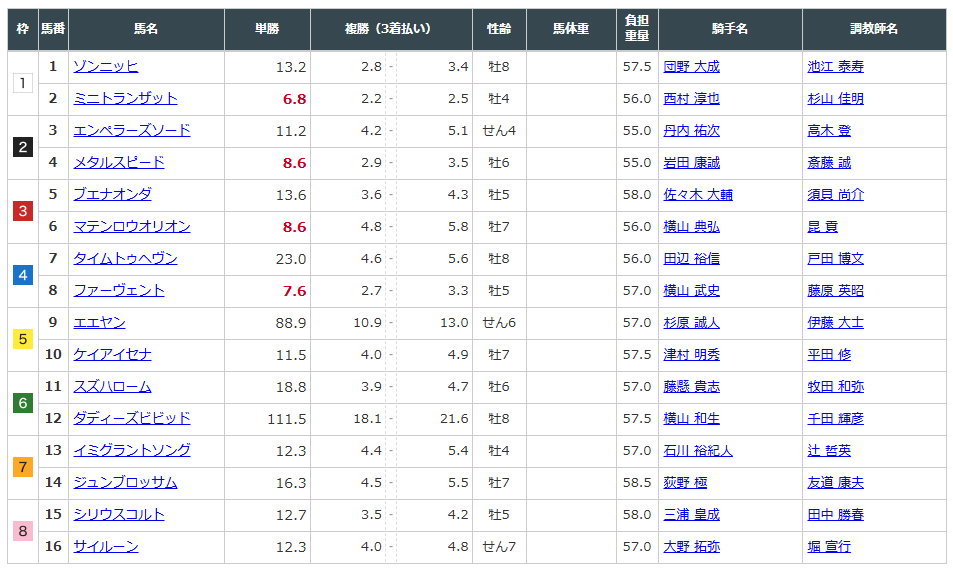Click the 単勝 column header
Screen dimensions: 953x570
point(267,29)
